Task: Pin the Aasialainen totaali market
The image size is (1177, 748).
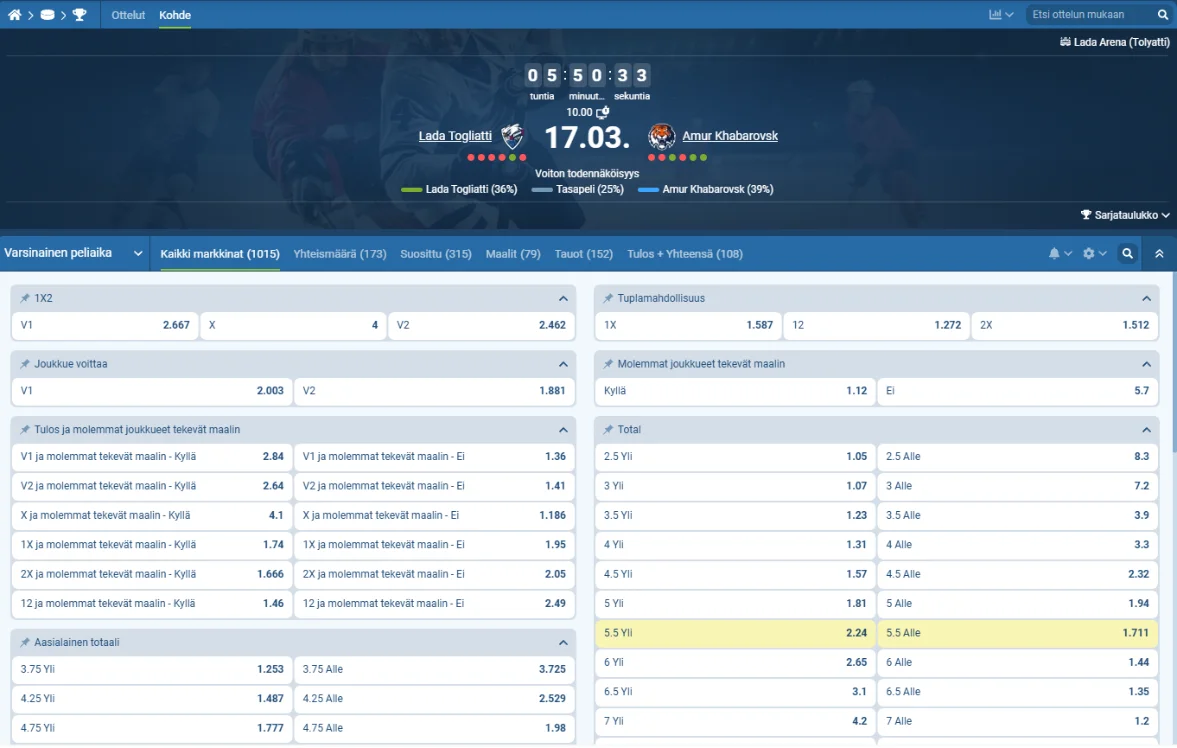Action: (x=25, y=642)
